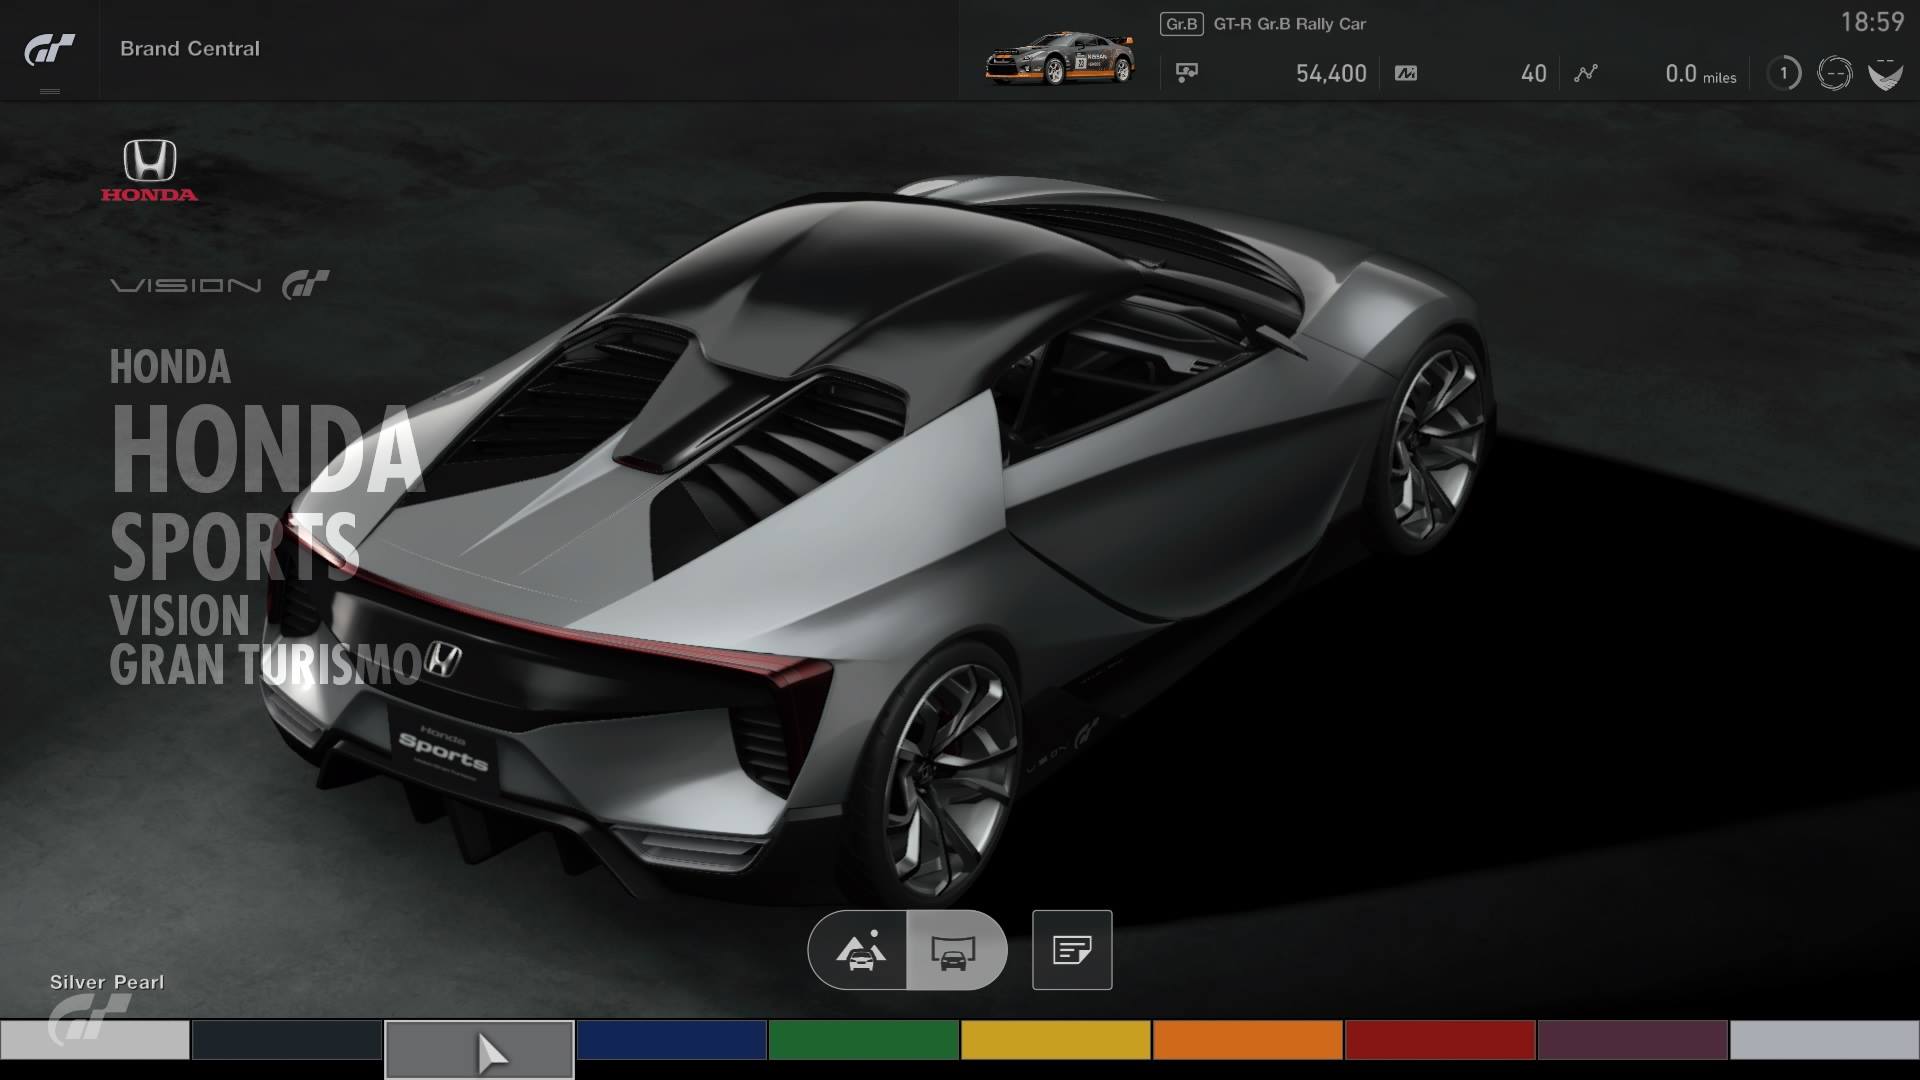This screenshot has height=1080, width=1920.
Task: Open the Honda brand logo
Action: (149, 170)
